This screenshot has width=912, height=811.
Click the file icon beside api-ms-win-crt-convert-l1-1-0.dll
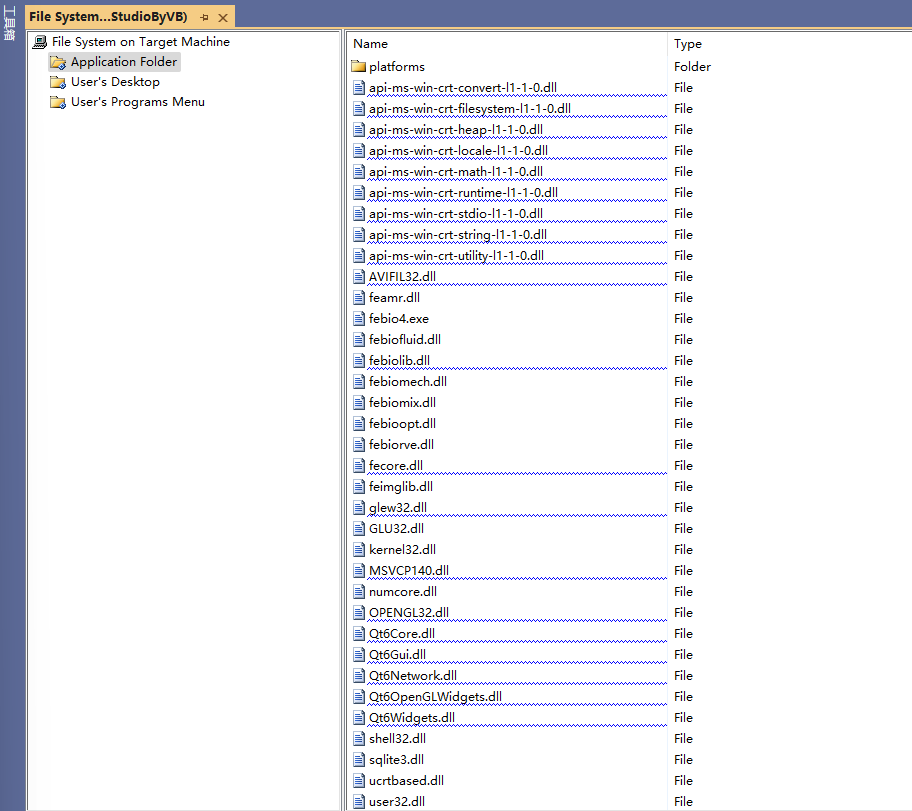pos(359,88)
